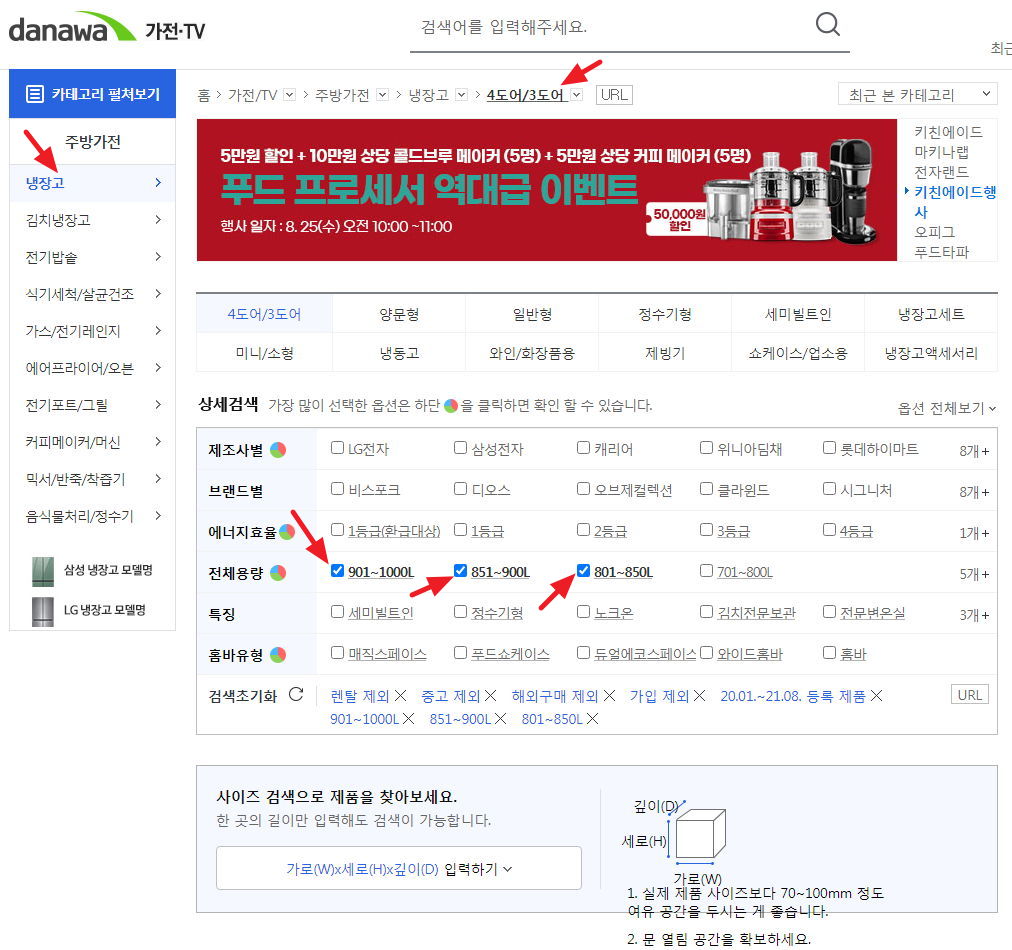Uncheck the 901~1000L capacity checkbox
The image size is (1012, 950).
(x=337, y=571)
